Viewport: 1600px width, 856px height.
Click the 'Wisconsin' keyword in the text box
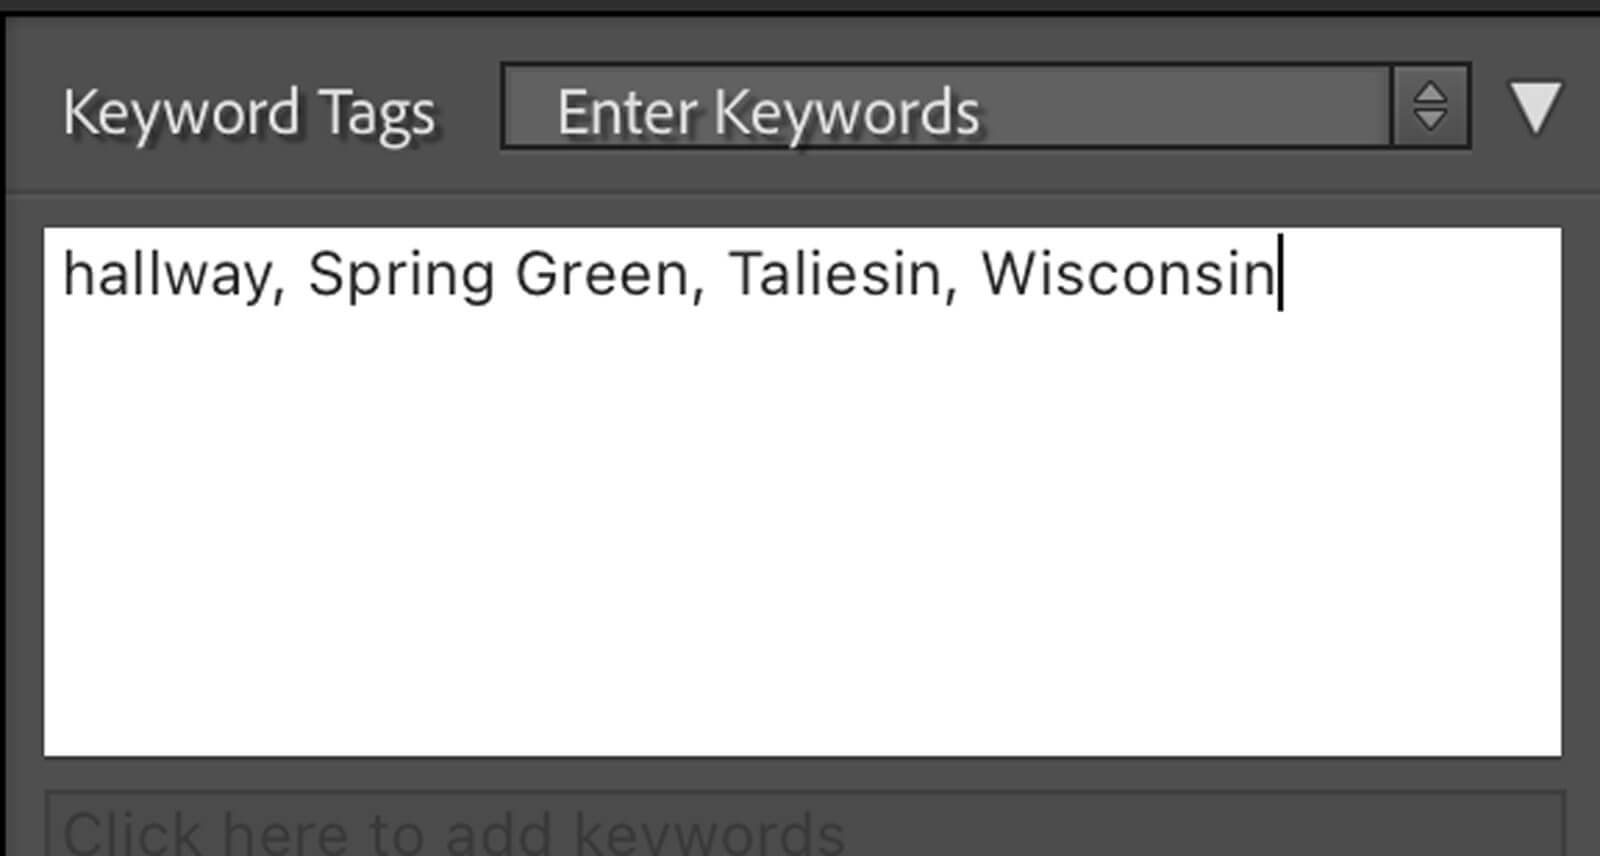point(1126,274)
